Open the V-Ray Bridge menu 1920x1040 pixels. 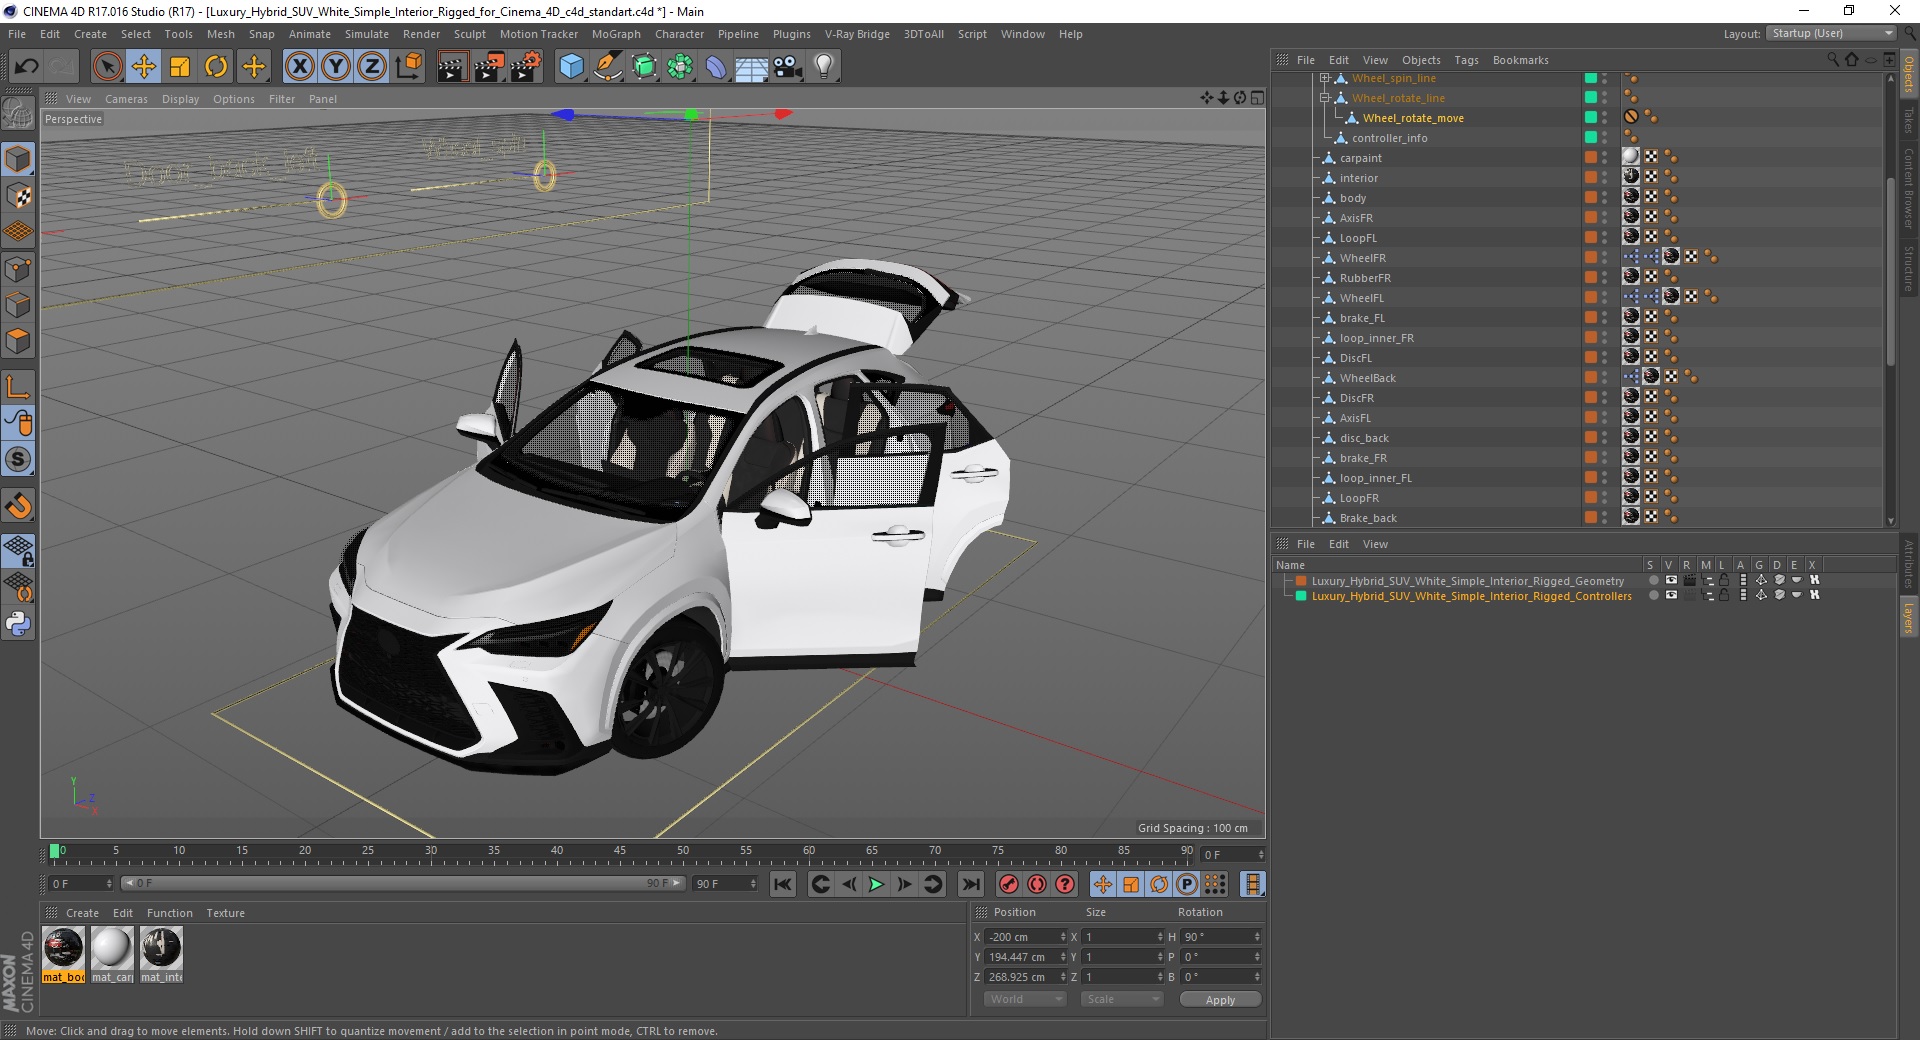(x=857, y=34)
